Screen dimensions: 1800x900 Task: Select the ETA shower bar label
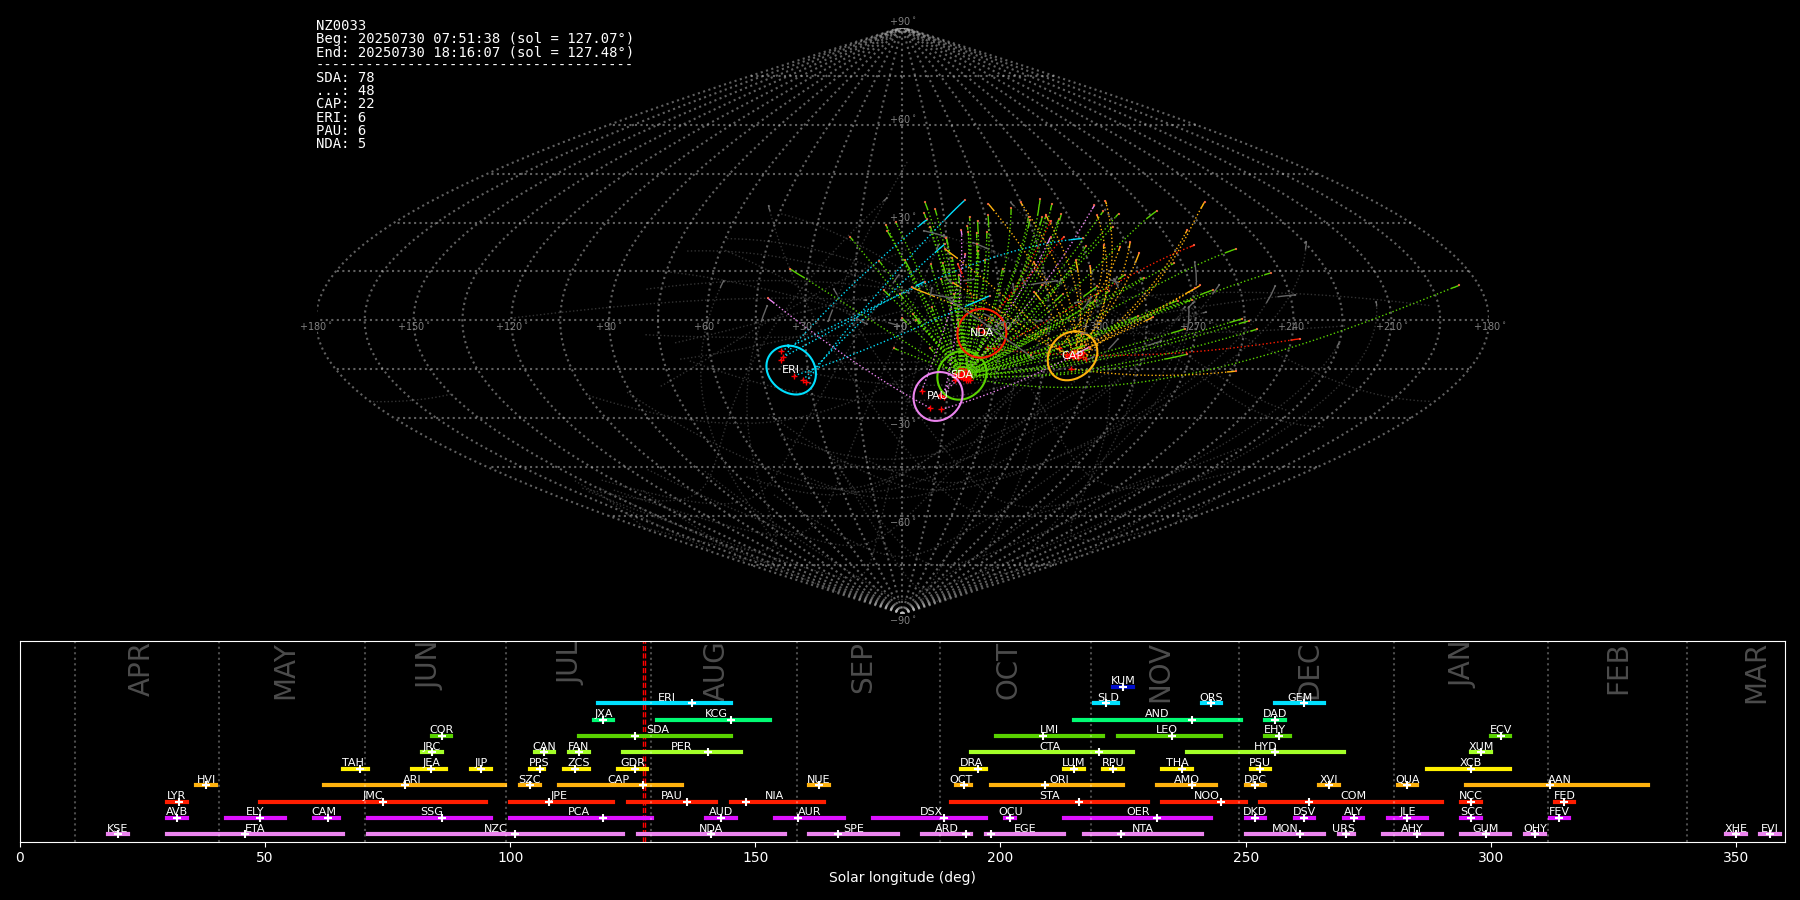pyautogui.click(x=255, y=828)
